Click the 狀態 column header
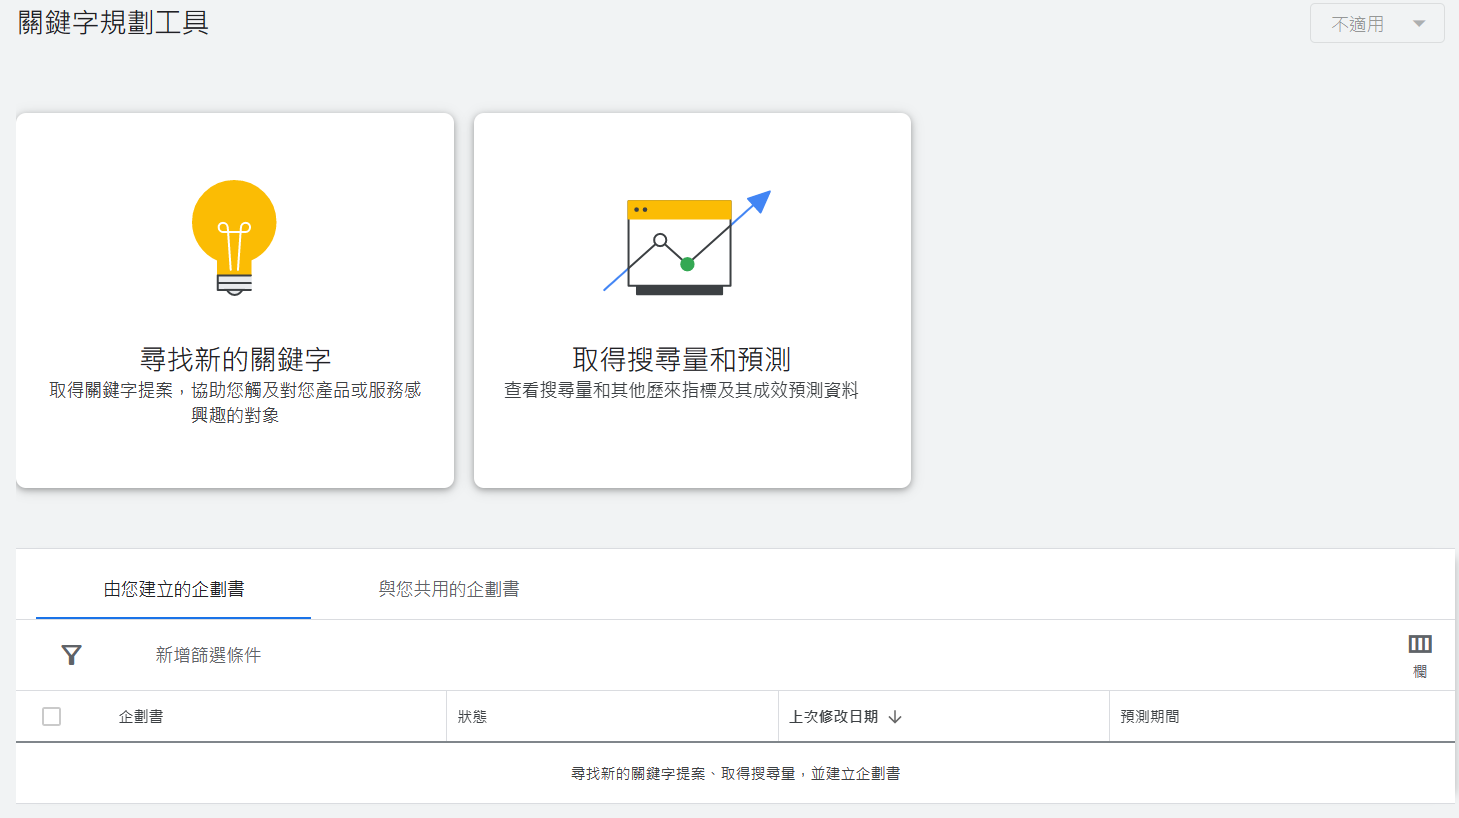 tap(472, 717)
